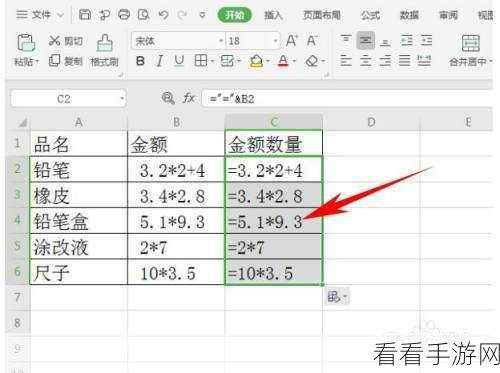
Task: Toggle Underline formatting
Action: point(179,61)
